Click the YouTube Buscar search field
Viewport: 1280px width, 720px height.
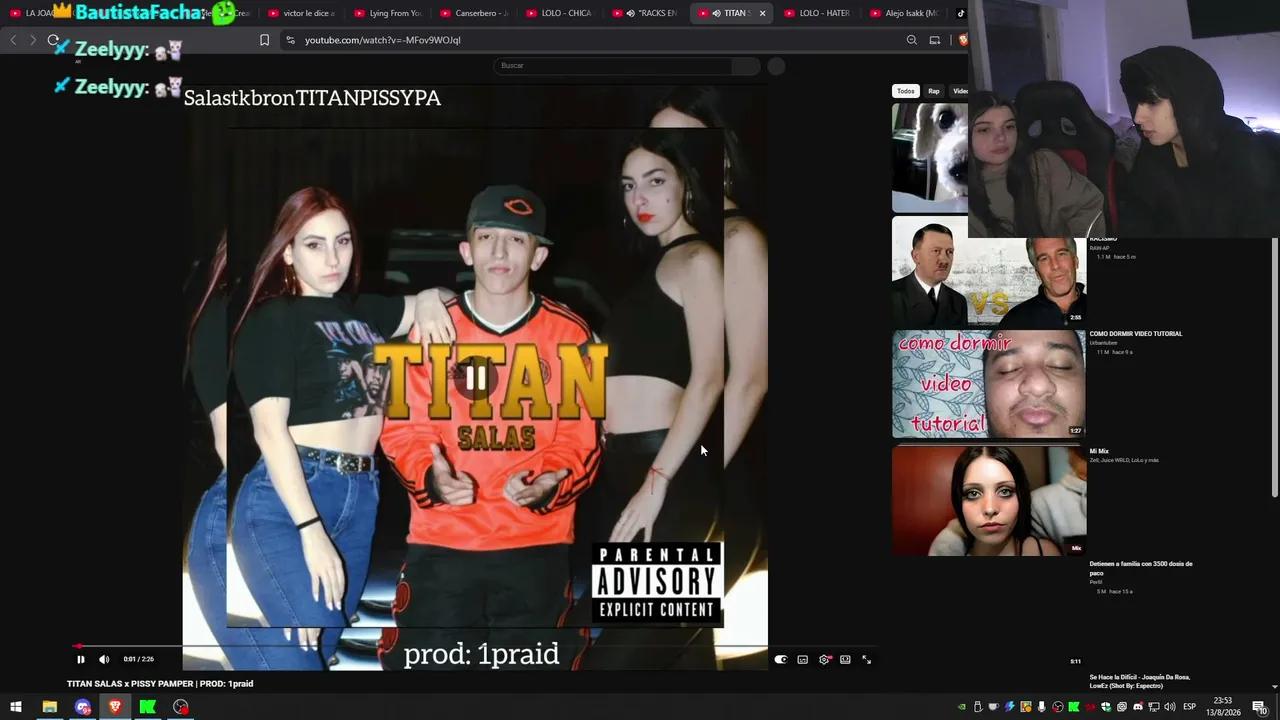(612, 66)
